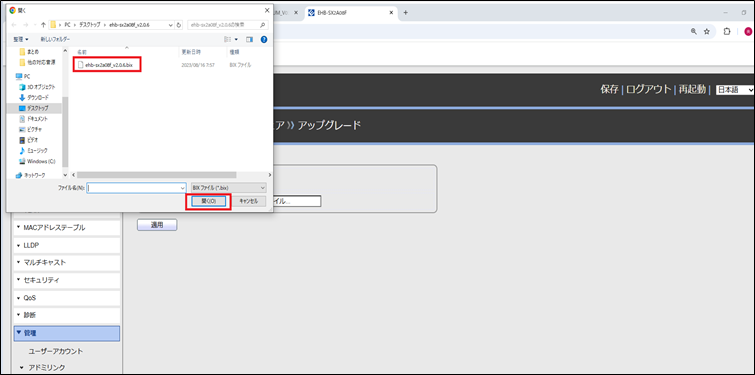This screenshot has height=375, width=755.
Task: Click the 開く(O) open button
Action: 208,201
